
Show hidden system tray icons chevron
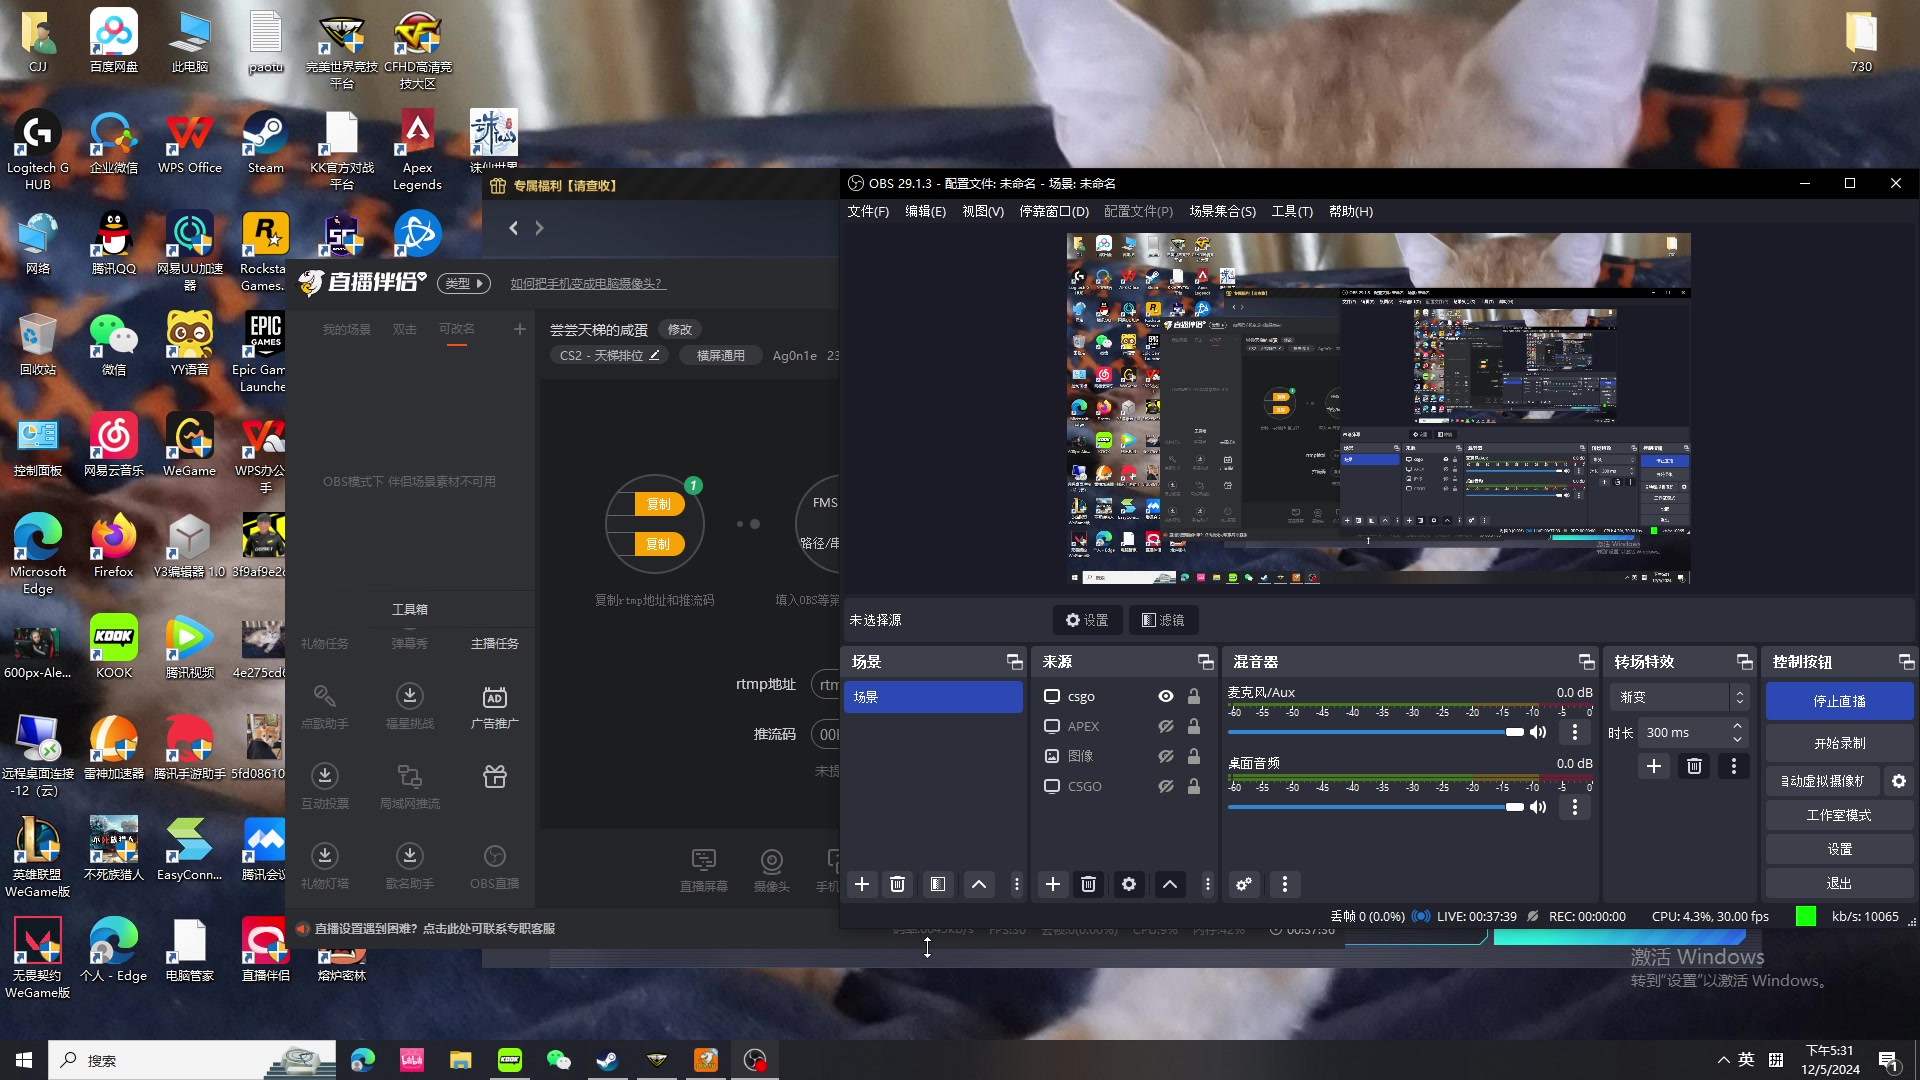(x=1723, y=1060)
